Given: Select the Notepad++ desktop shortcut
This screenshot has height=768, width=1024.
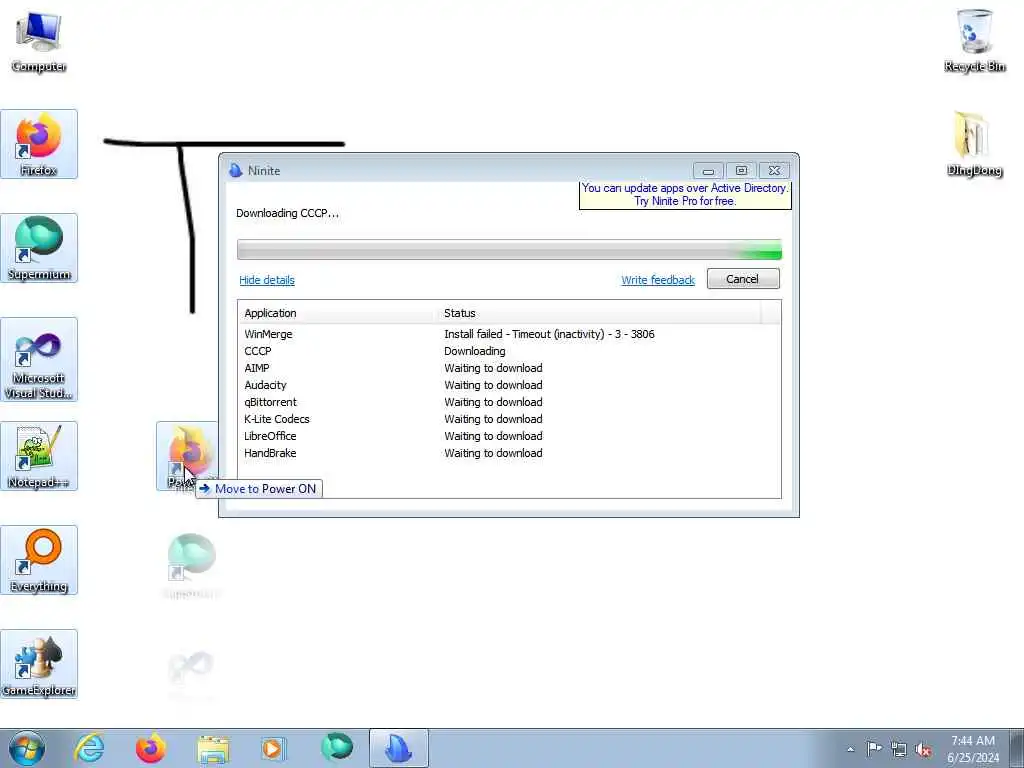Looking at the screenshot, I should (x=39, y=456).
